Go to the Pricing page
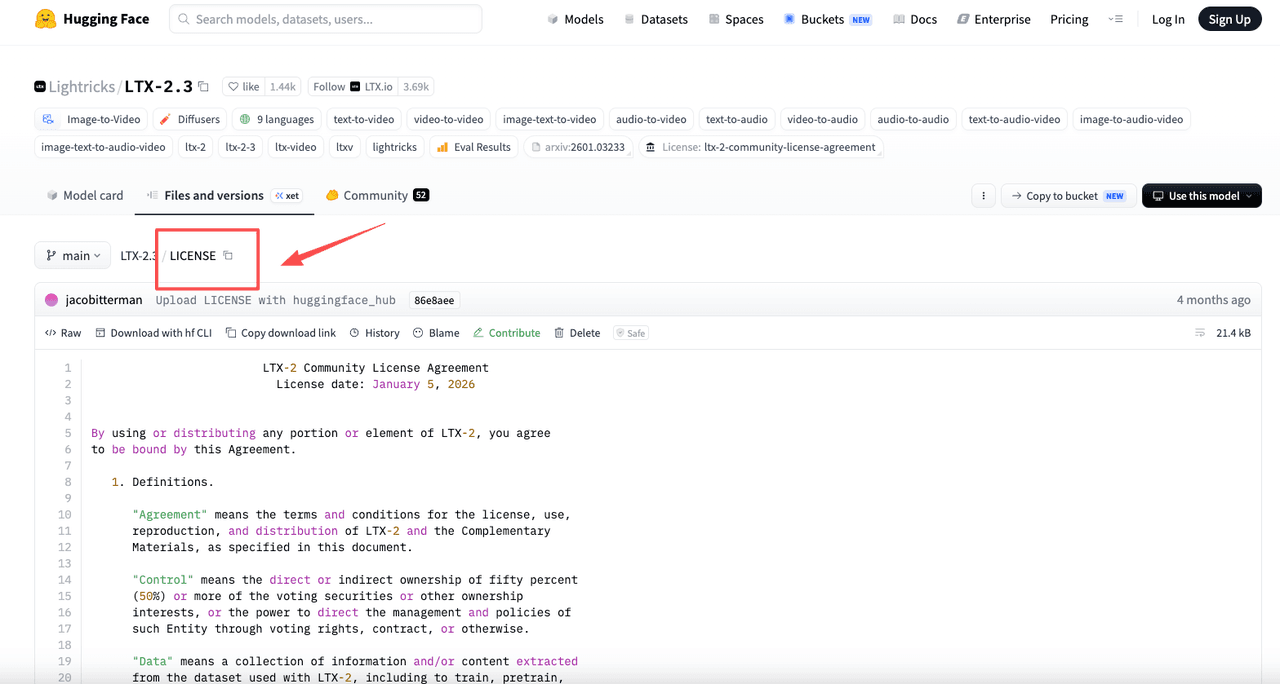Image resolution: width=1280 pixels, height=684 pixels. tap(1069, 19)
